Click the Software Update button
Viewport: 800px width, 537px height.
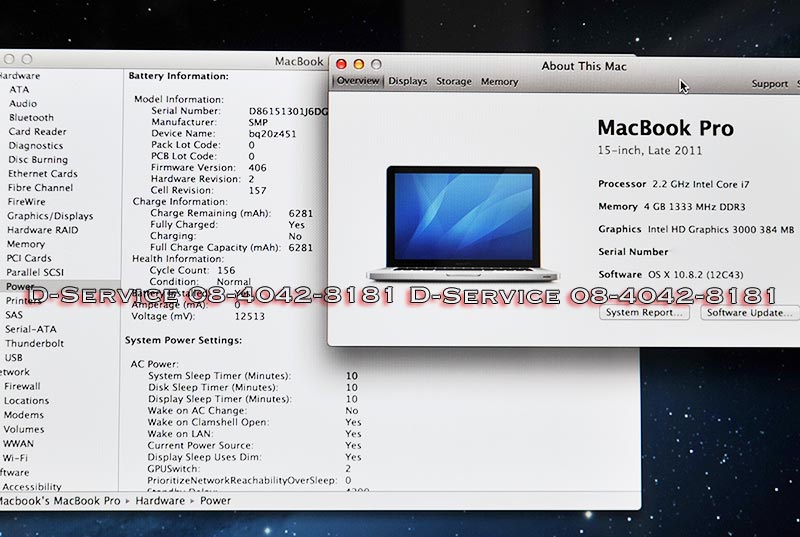[x=749, y=313]
